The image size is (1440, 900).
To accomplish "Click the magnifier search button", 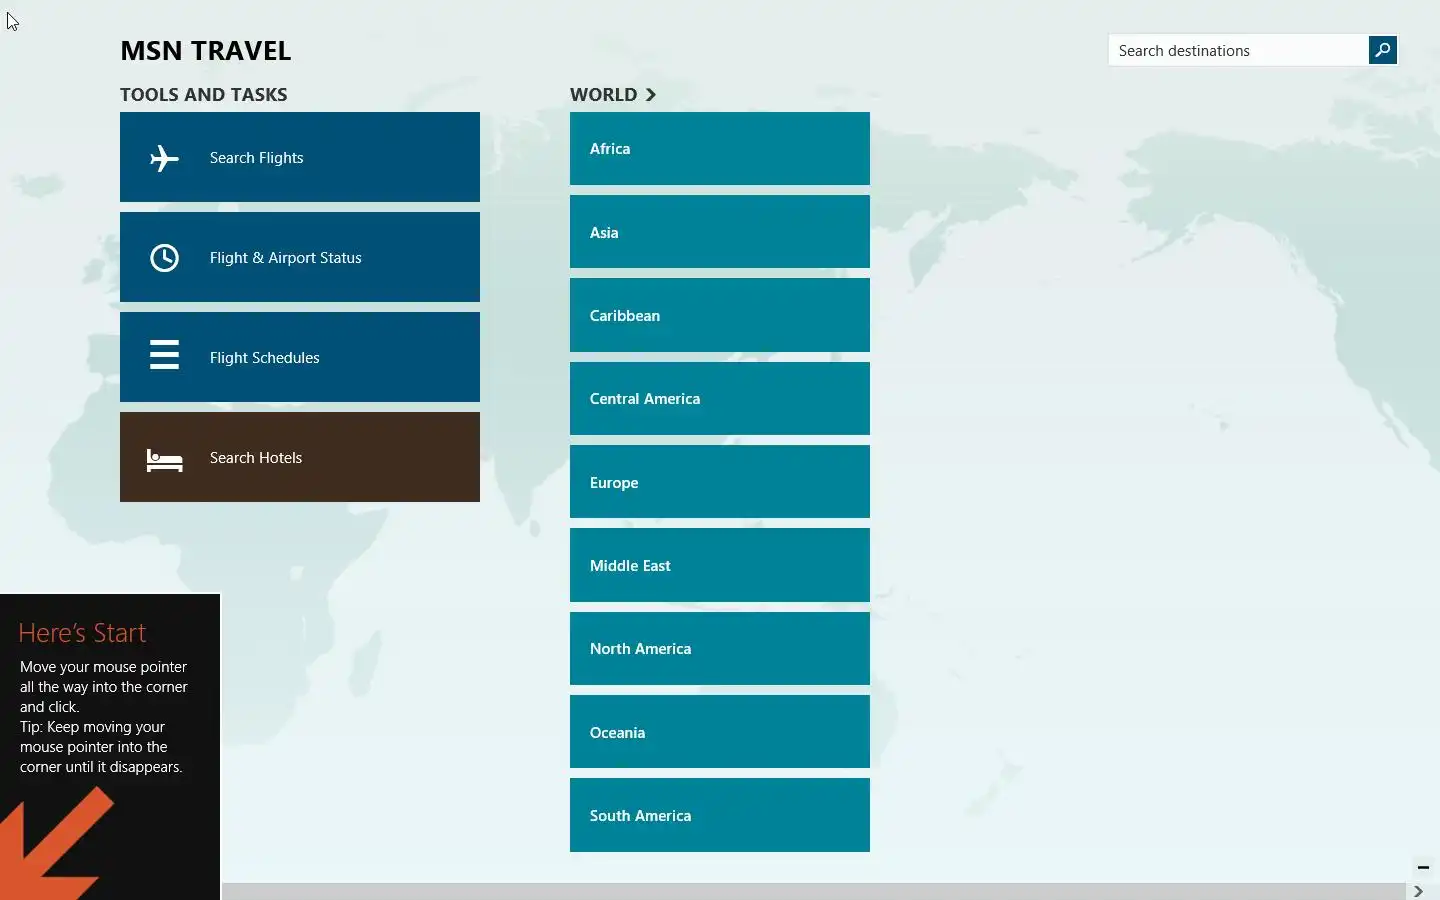I will coord(1383,50).
